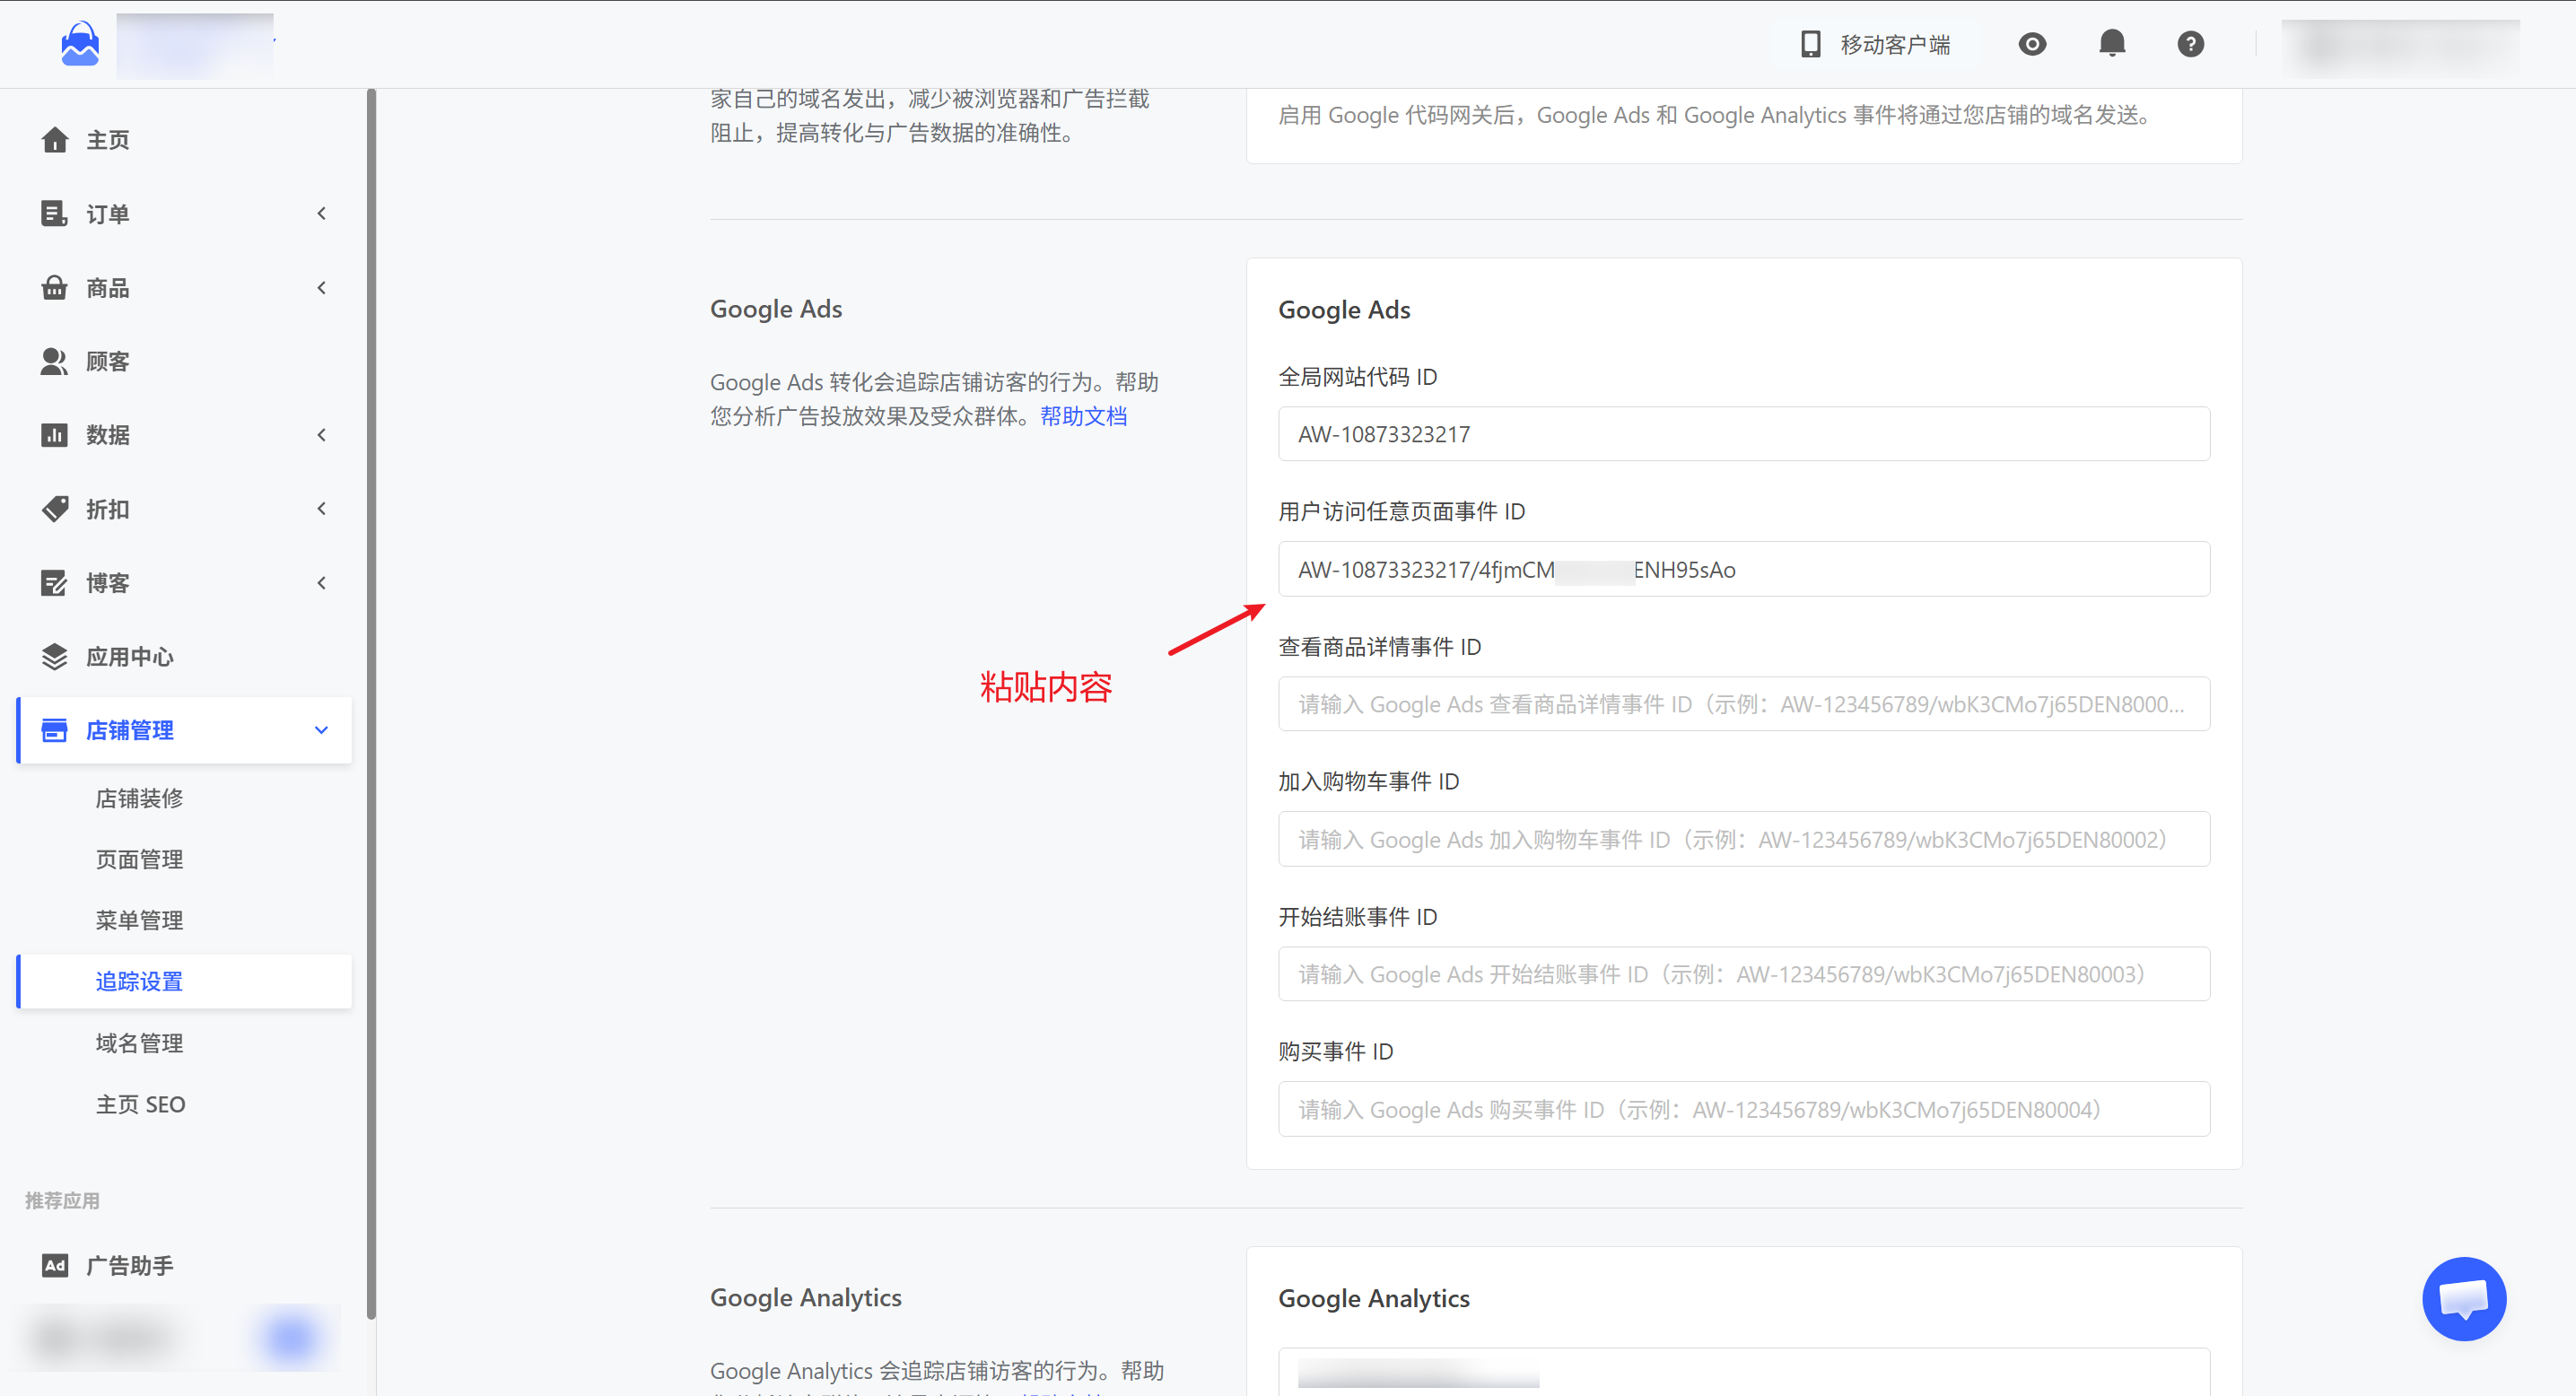Click the orders icon next to 订单

tap(54, 214)
